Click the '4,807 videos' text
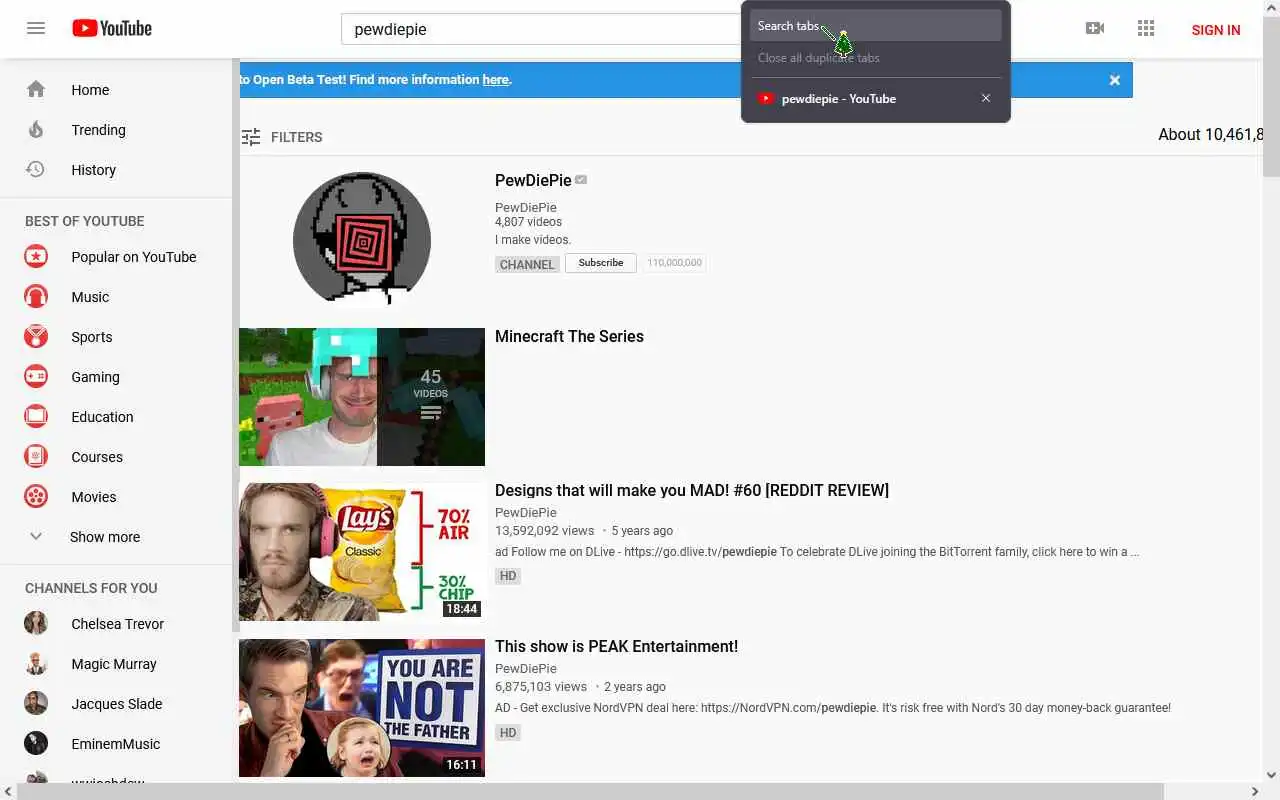 point(528,222)
